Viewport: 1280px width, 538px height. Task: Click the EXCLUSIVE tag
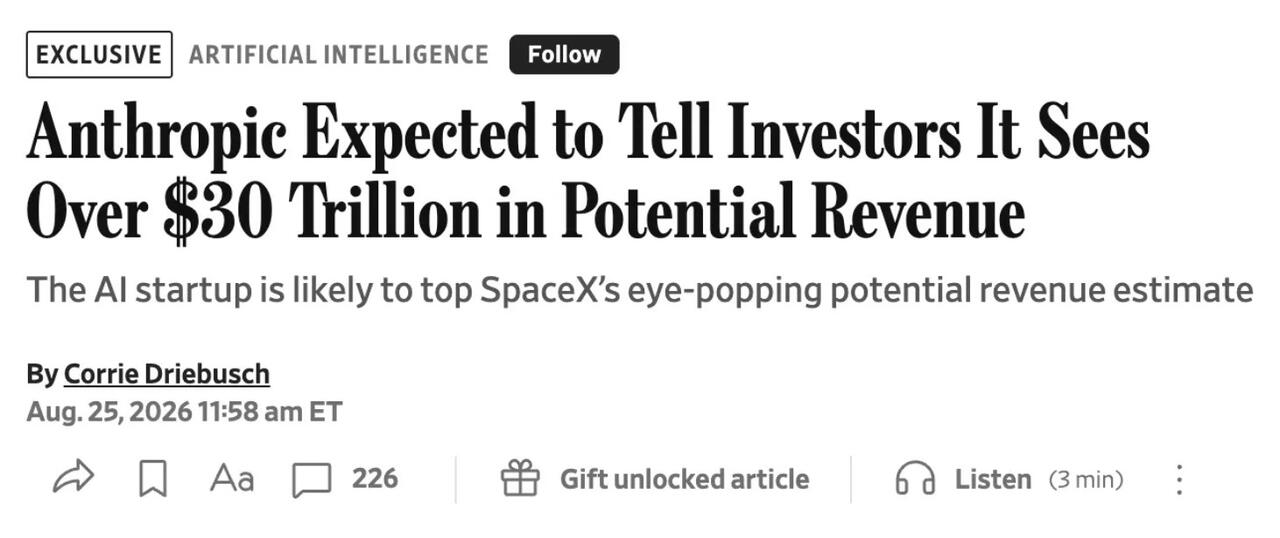[x=99, y=54]
